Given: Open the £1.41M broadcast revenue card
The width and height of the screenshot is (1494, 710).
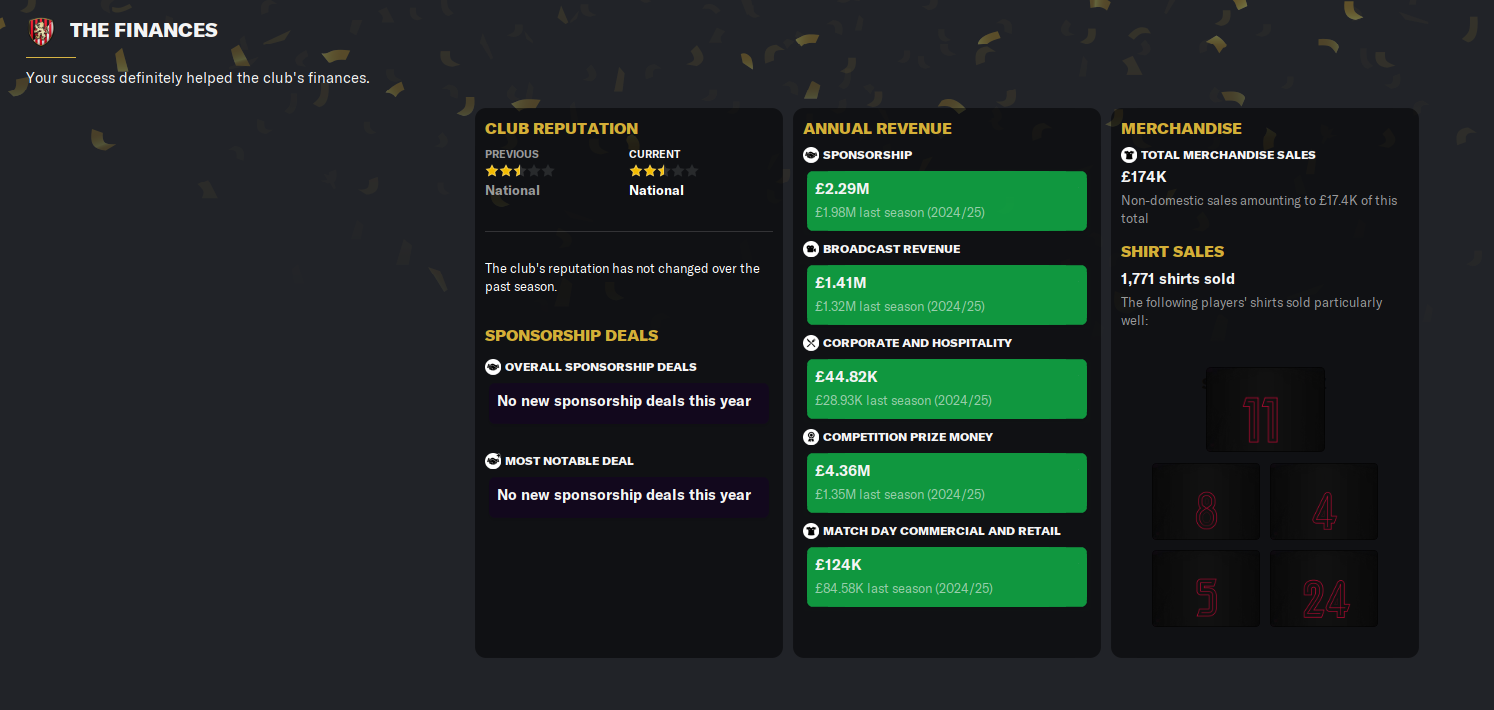Looking at the screenshot, I should pyautogui.click(x=946, y=295).
